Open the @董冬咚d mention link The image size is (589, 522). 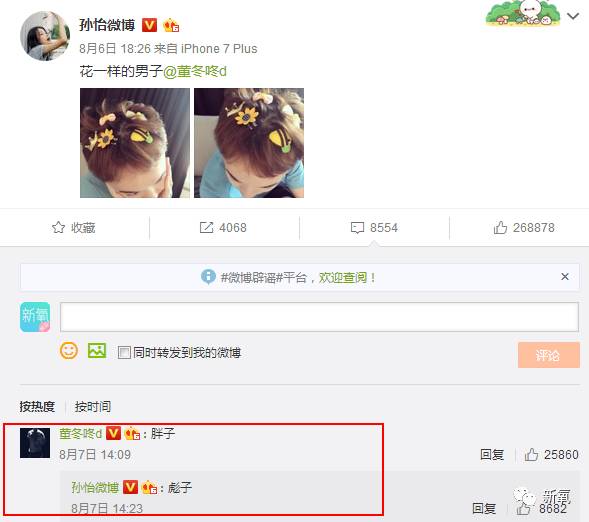coord(195,71)
